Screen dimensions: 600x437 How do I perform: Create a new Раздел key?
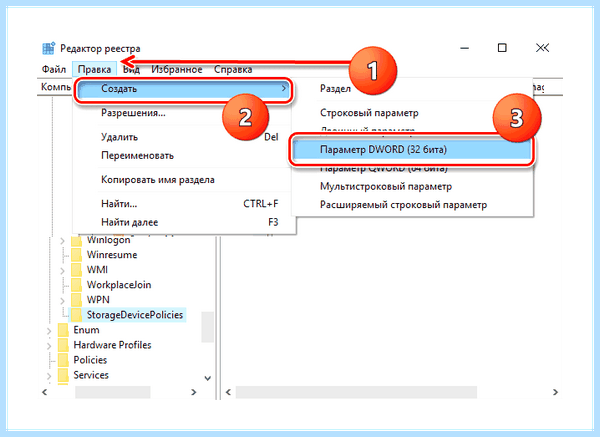click(335, 89)
